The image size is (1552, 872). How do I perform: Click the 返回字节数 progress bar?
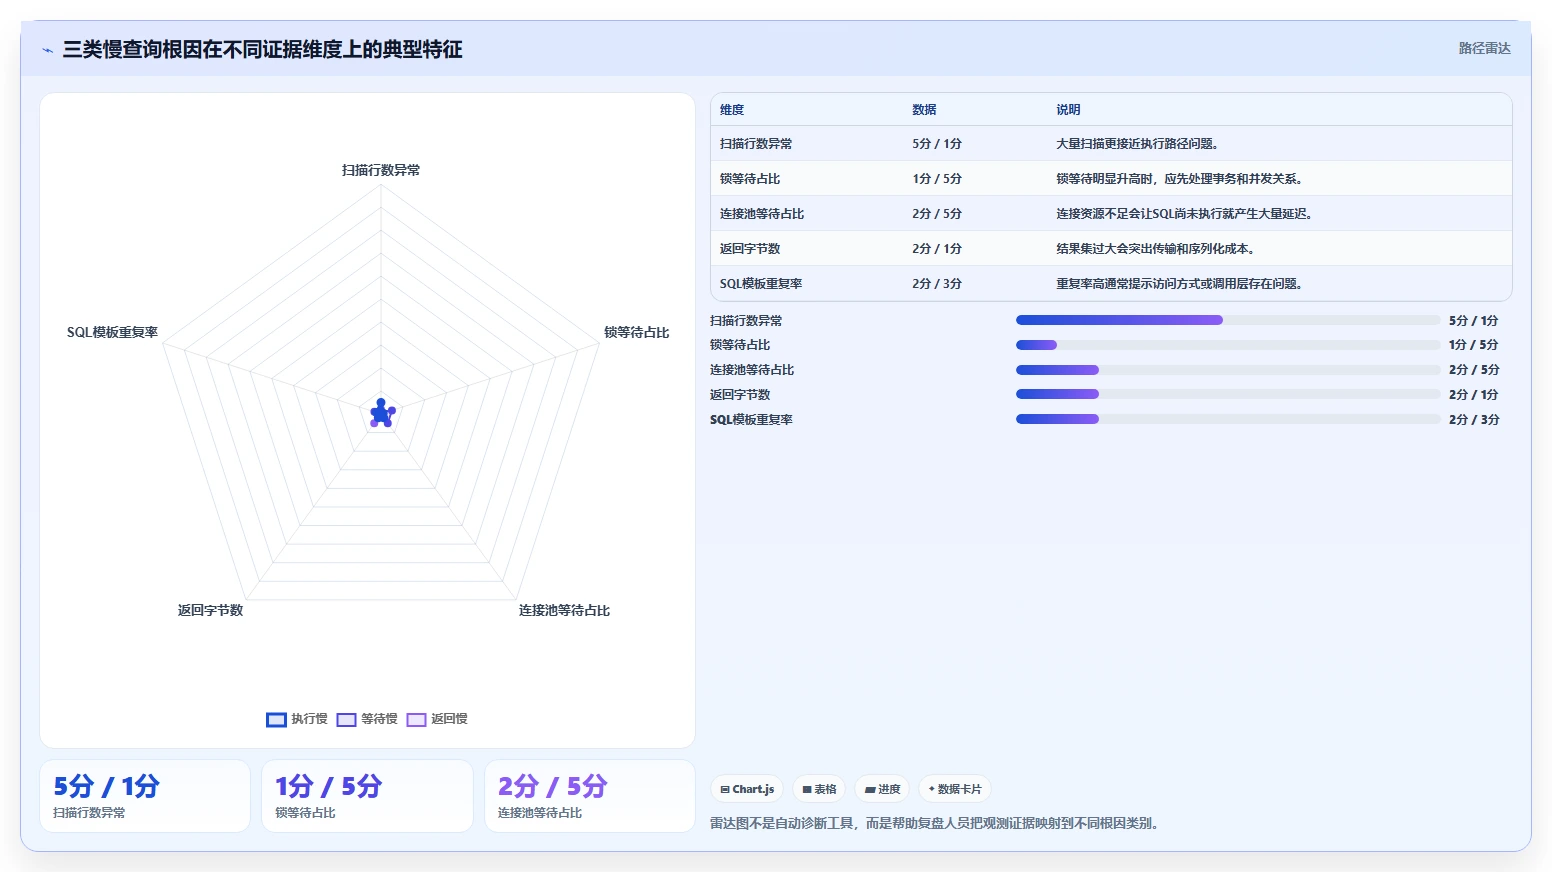tap(1228, 394)
